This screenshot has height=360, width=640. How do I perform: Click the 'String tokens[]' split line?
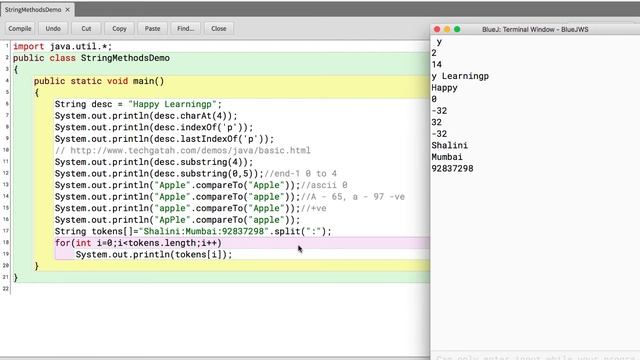[x=193, y=231]
